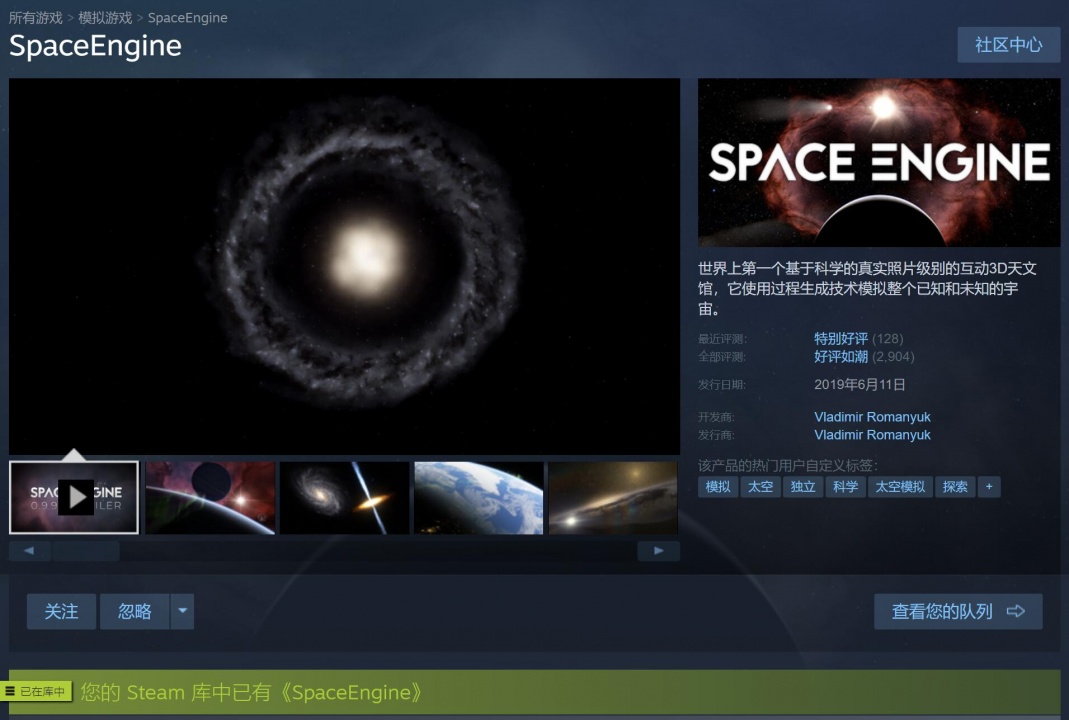Image resolution: width=1069 pixels, height=720 pixels.
Task: Select the 探索 tag
Action: [955, 487]
